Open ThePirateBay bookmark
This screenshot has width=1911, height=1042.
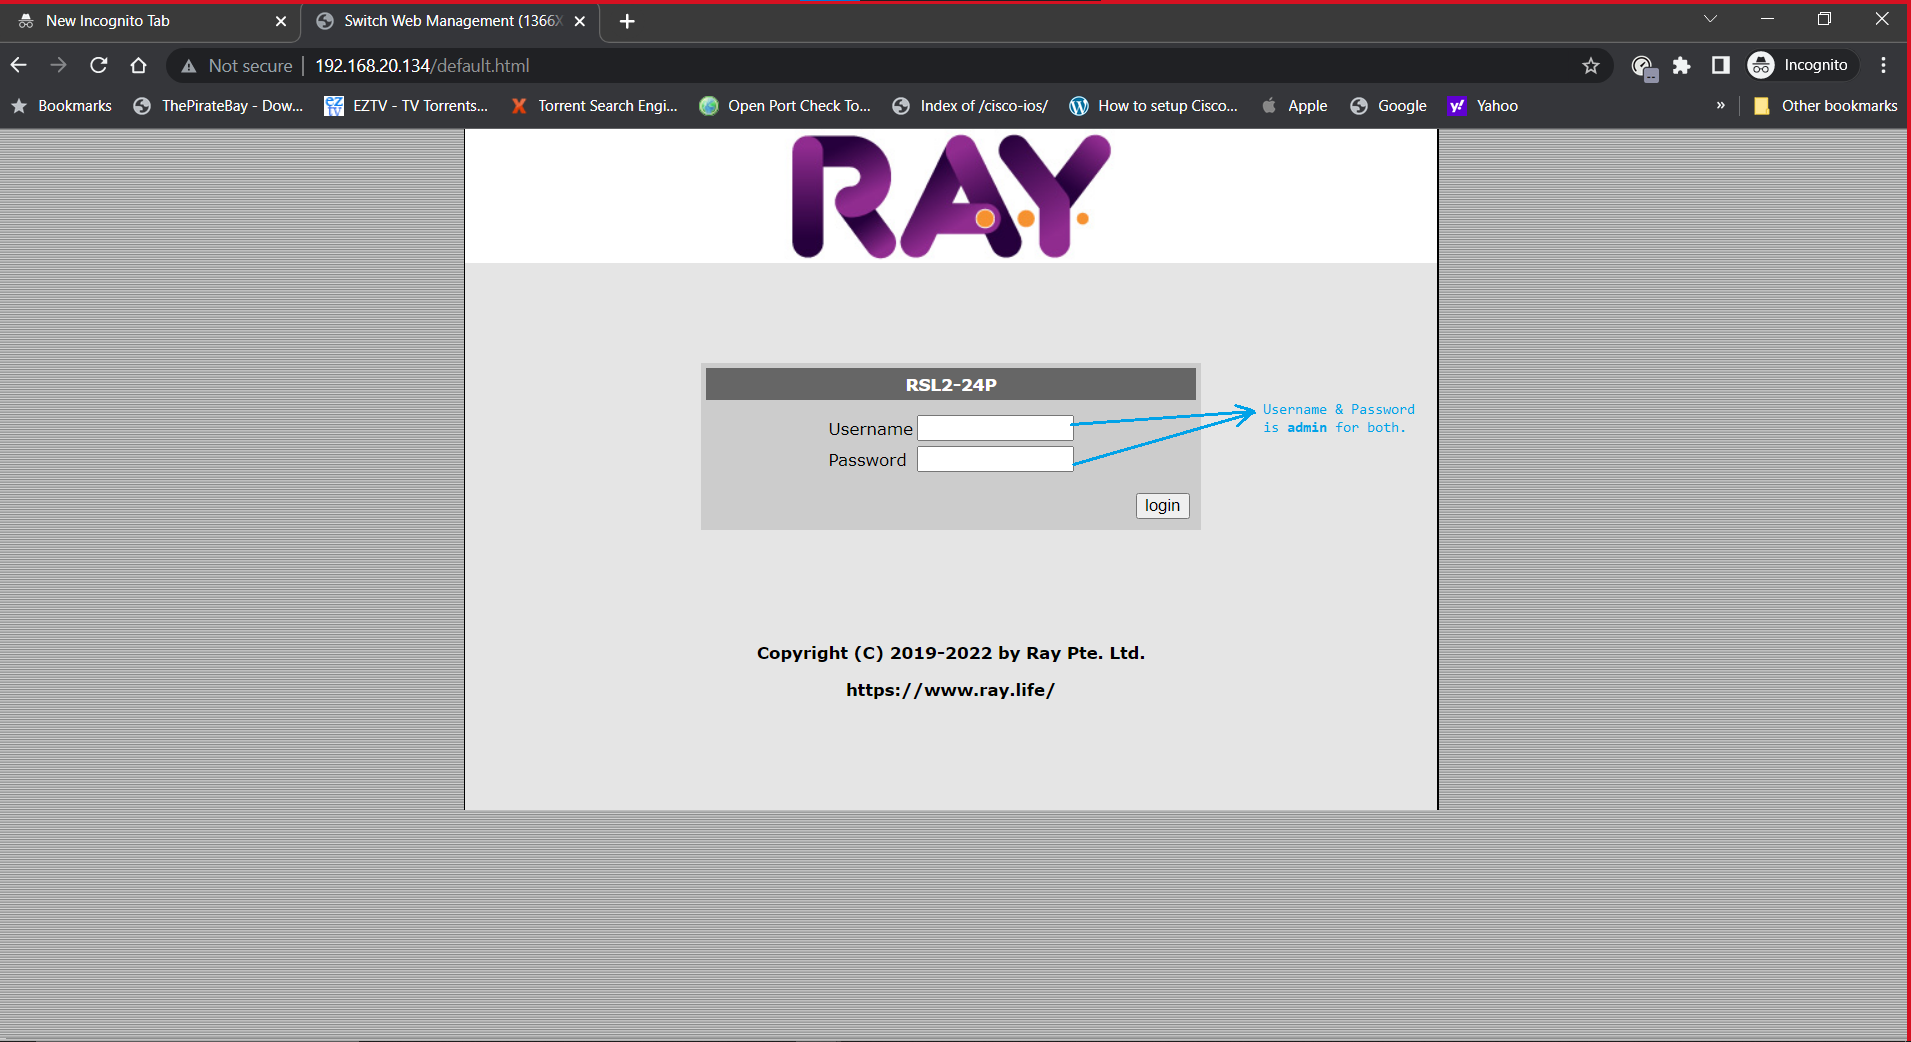pyautogui.click(x=219, y=105)
